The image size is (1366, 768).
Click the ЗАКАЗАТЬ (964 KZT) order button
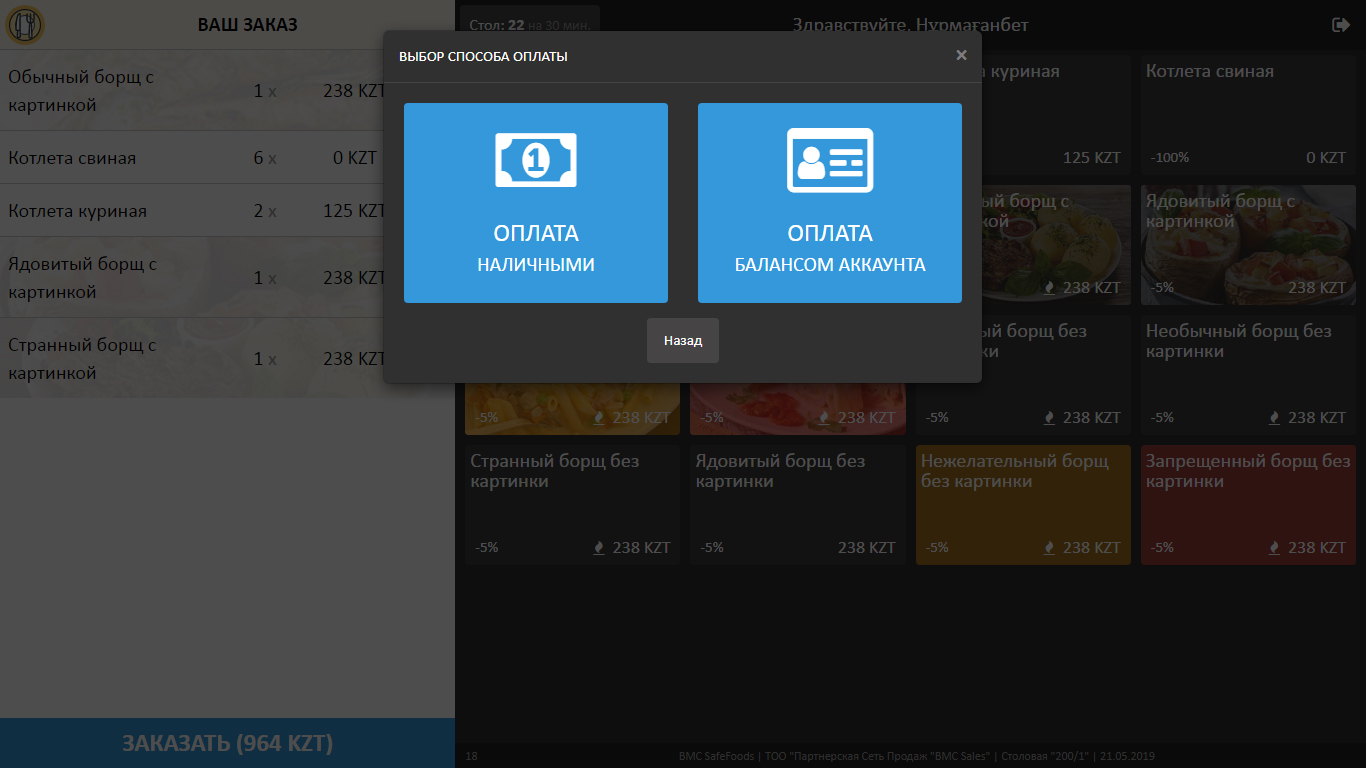point(227,743)
